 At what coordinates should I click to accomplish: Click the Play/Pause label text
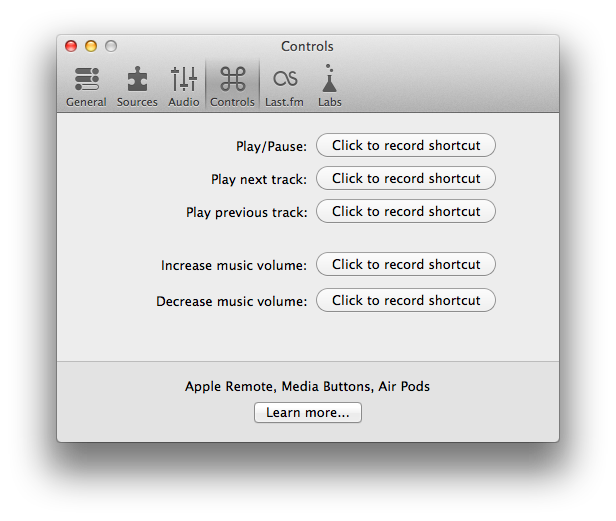[x=271, y=147]
